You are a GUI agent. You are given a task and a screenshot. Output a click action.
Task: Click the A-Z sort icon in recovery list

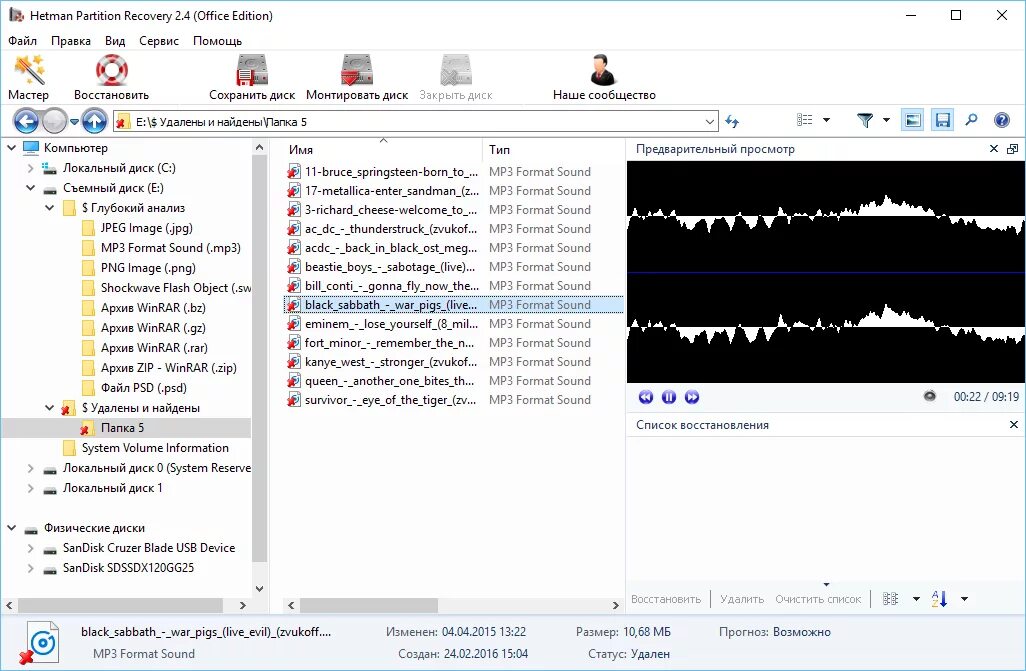[939, 598]
